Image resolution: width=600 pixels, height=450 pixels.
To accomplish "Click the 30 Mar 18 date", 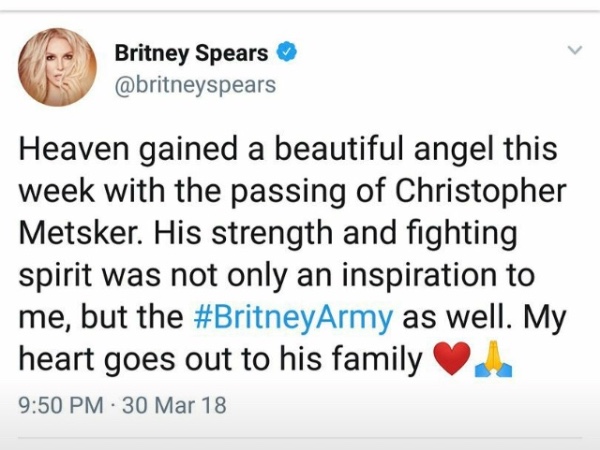I will (174, 405).
